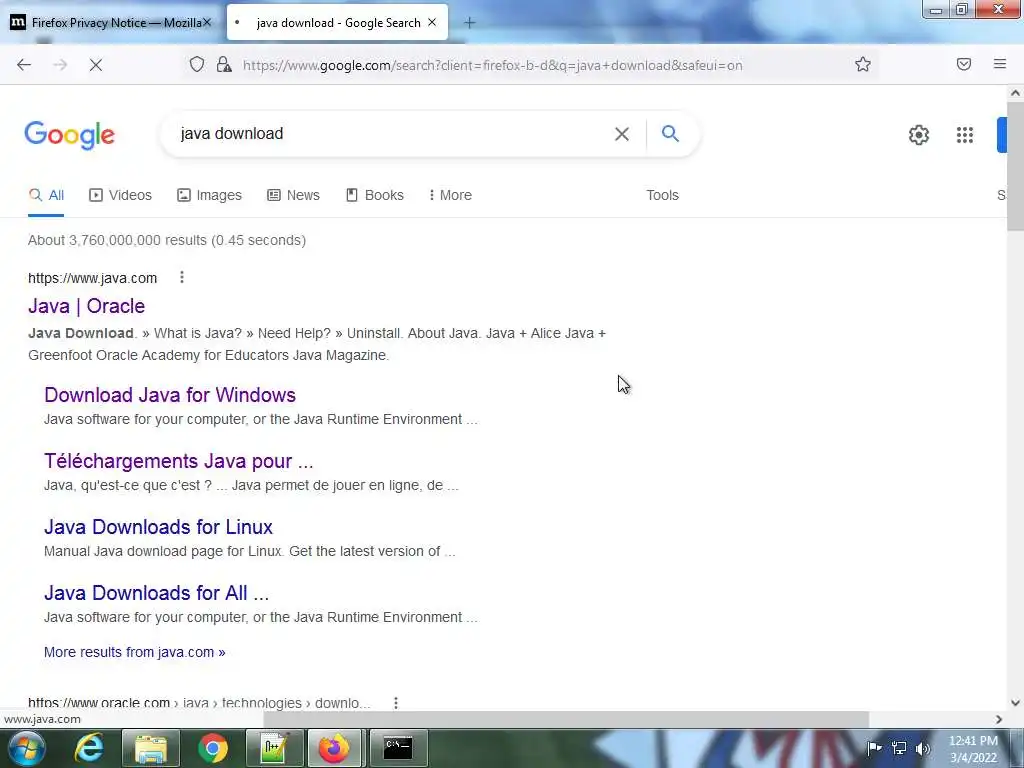Close the java download Google Search tab
Image resolution: width=1024 pixels, height=768 pixels.
(432, 22)
